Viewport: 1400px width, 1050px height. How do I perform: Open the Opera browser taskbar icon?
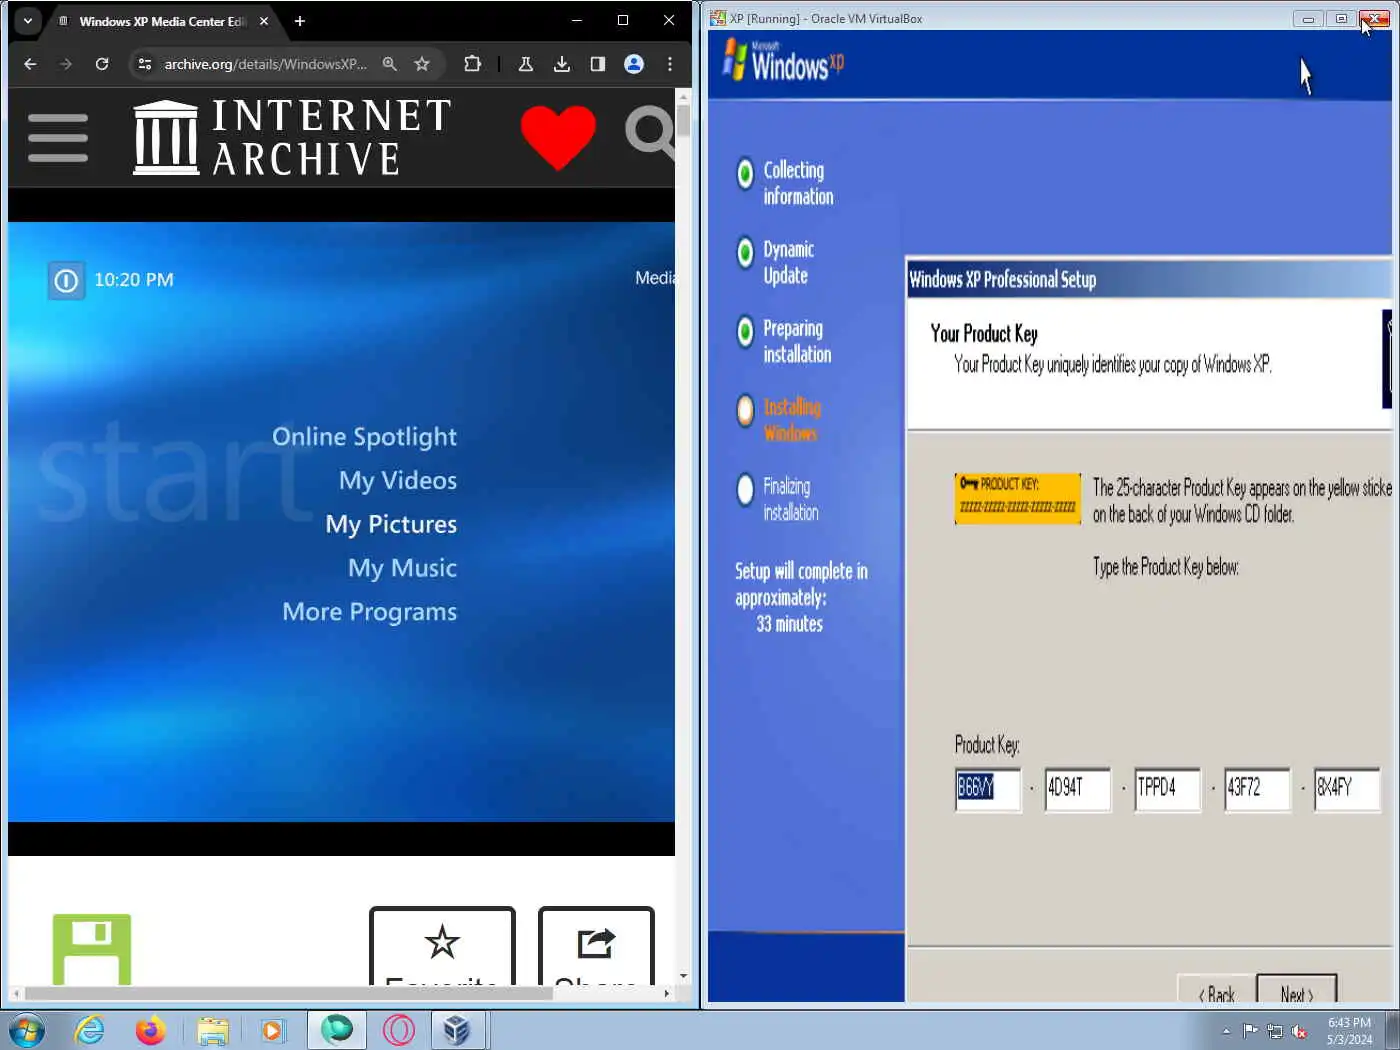[398, 1030]
